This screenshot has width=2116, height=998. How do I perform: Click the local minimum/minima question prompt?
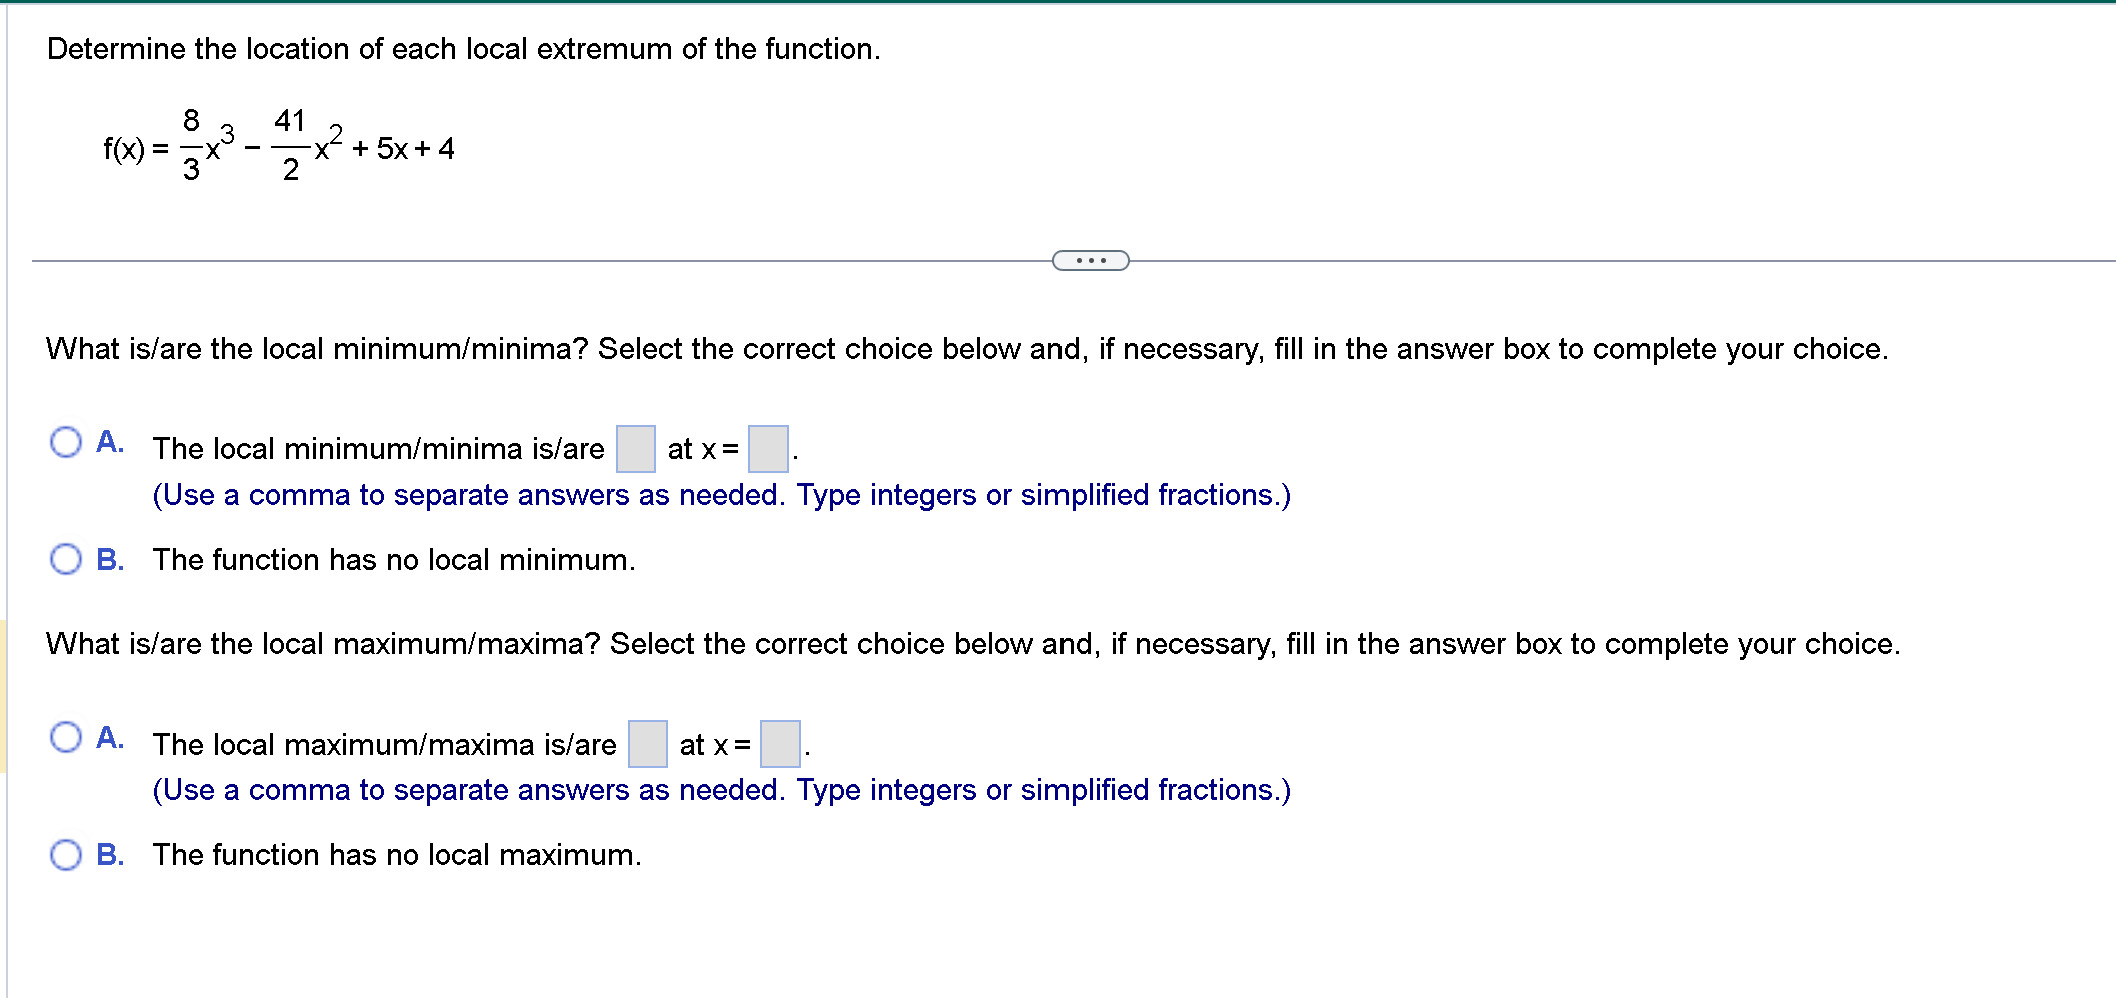pos(967,349)
